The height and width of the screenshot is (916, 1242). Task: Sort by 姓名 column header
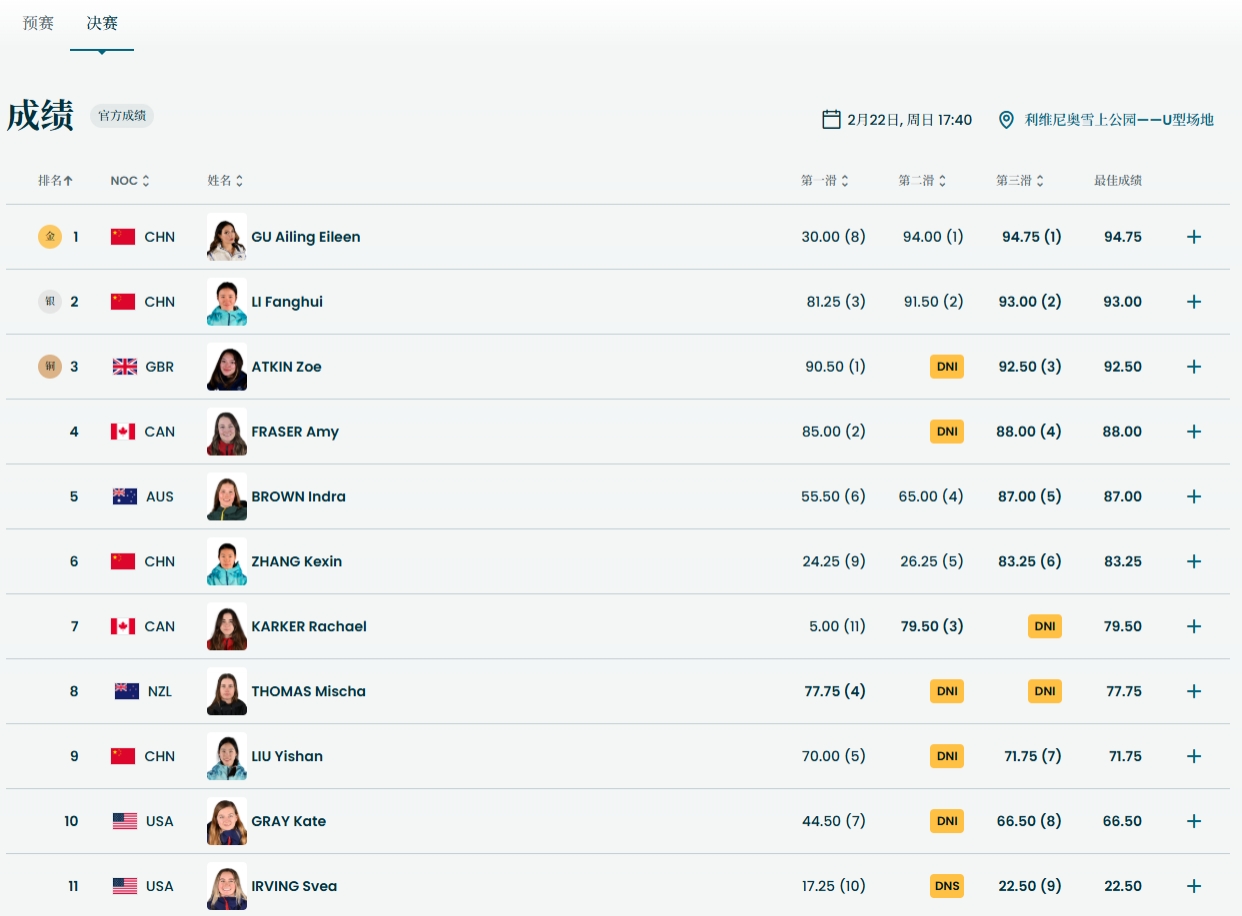click(225, 181)
